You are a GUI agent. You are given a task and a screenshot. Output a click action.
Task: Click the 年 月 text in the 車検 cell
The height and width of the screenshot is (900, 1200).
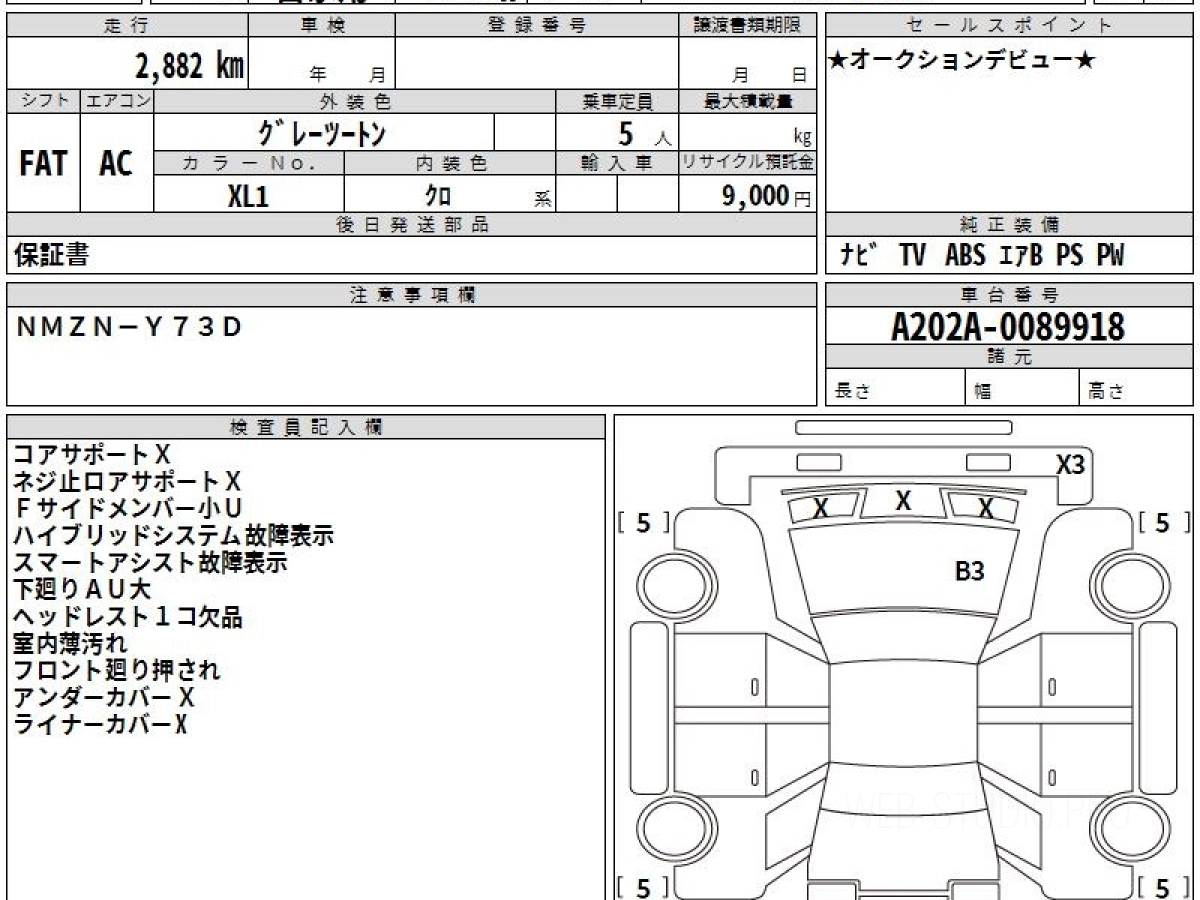[x=347, y=75]
